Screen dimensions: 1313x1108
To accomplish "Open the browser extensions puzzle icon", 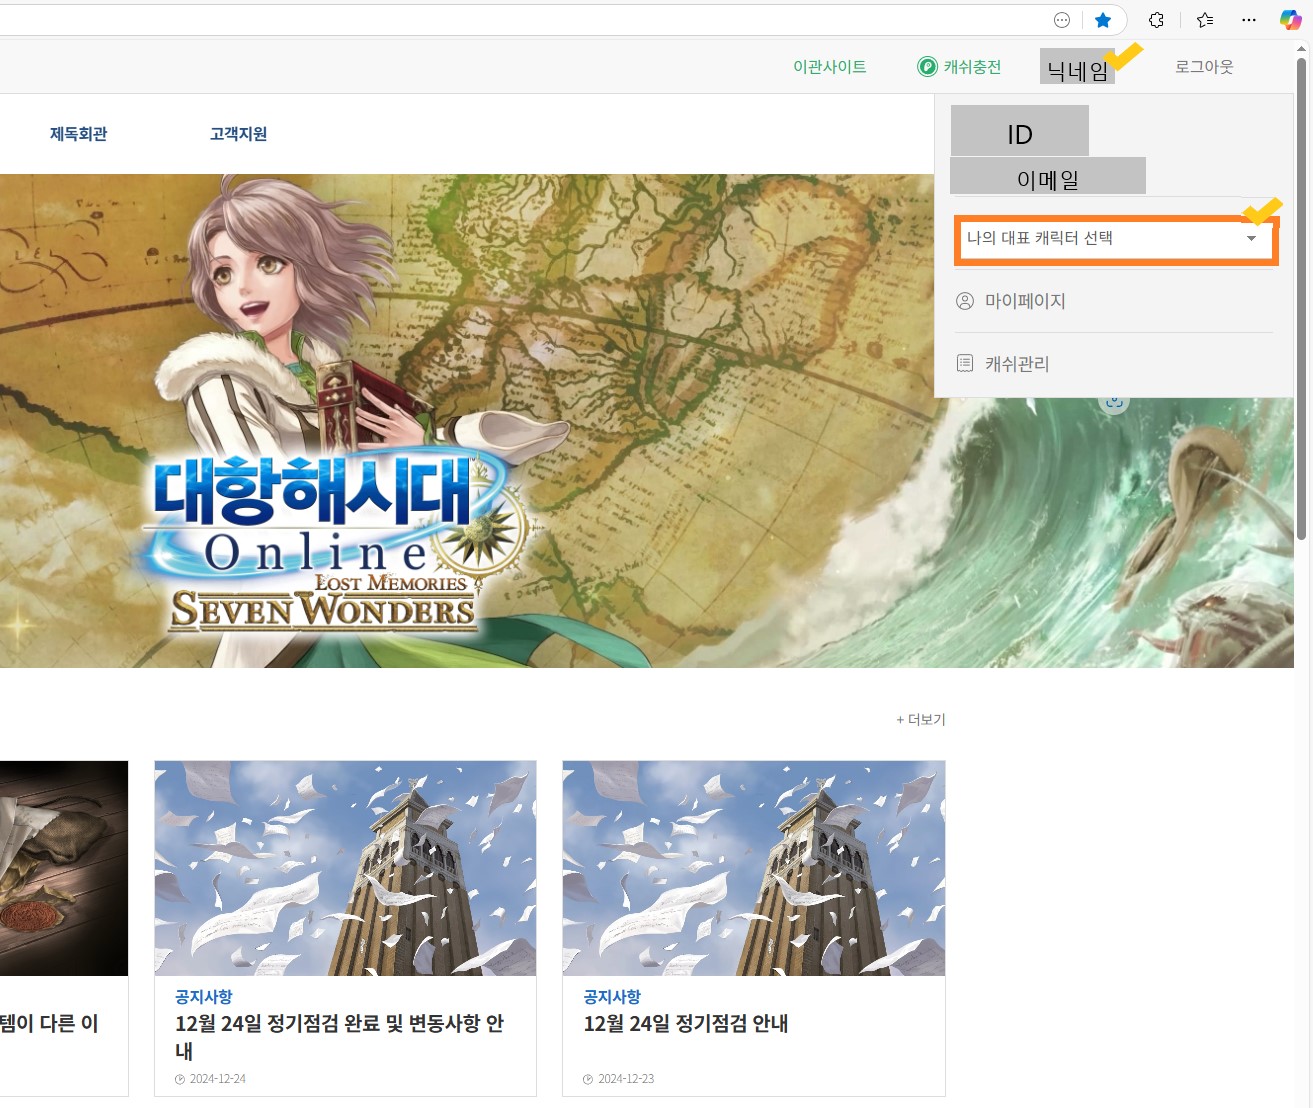I will 1156,20.
